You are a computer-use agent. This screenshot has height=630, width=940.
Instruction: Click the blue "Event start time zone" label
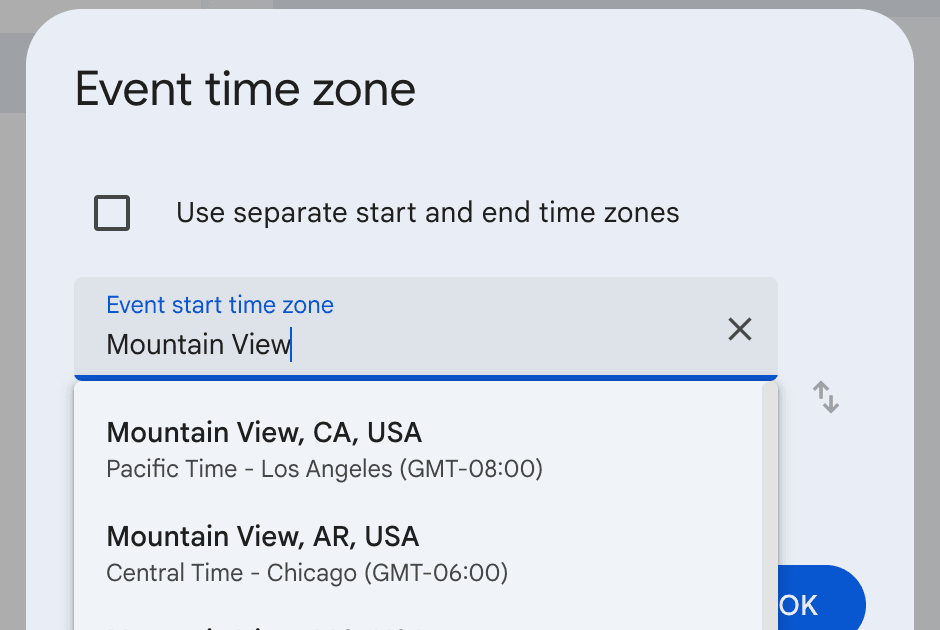click(220, 305)
